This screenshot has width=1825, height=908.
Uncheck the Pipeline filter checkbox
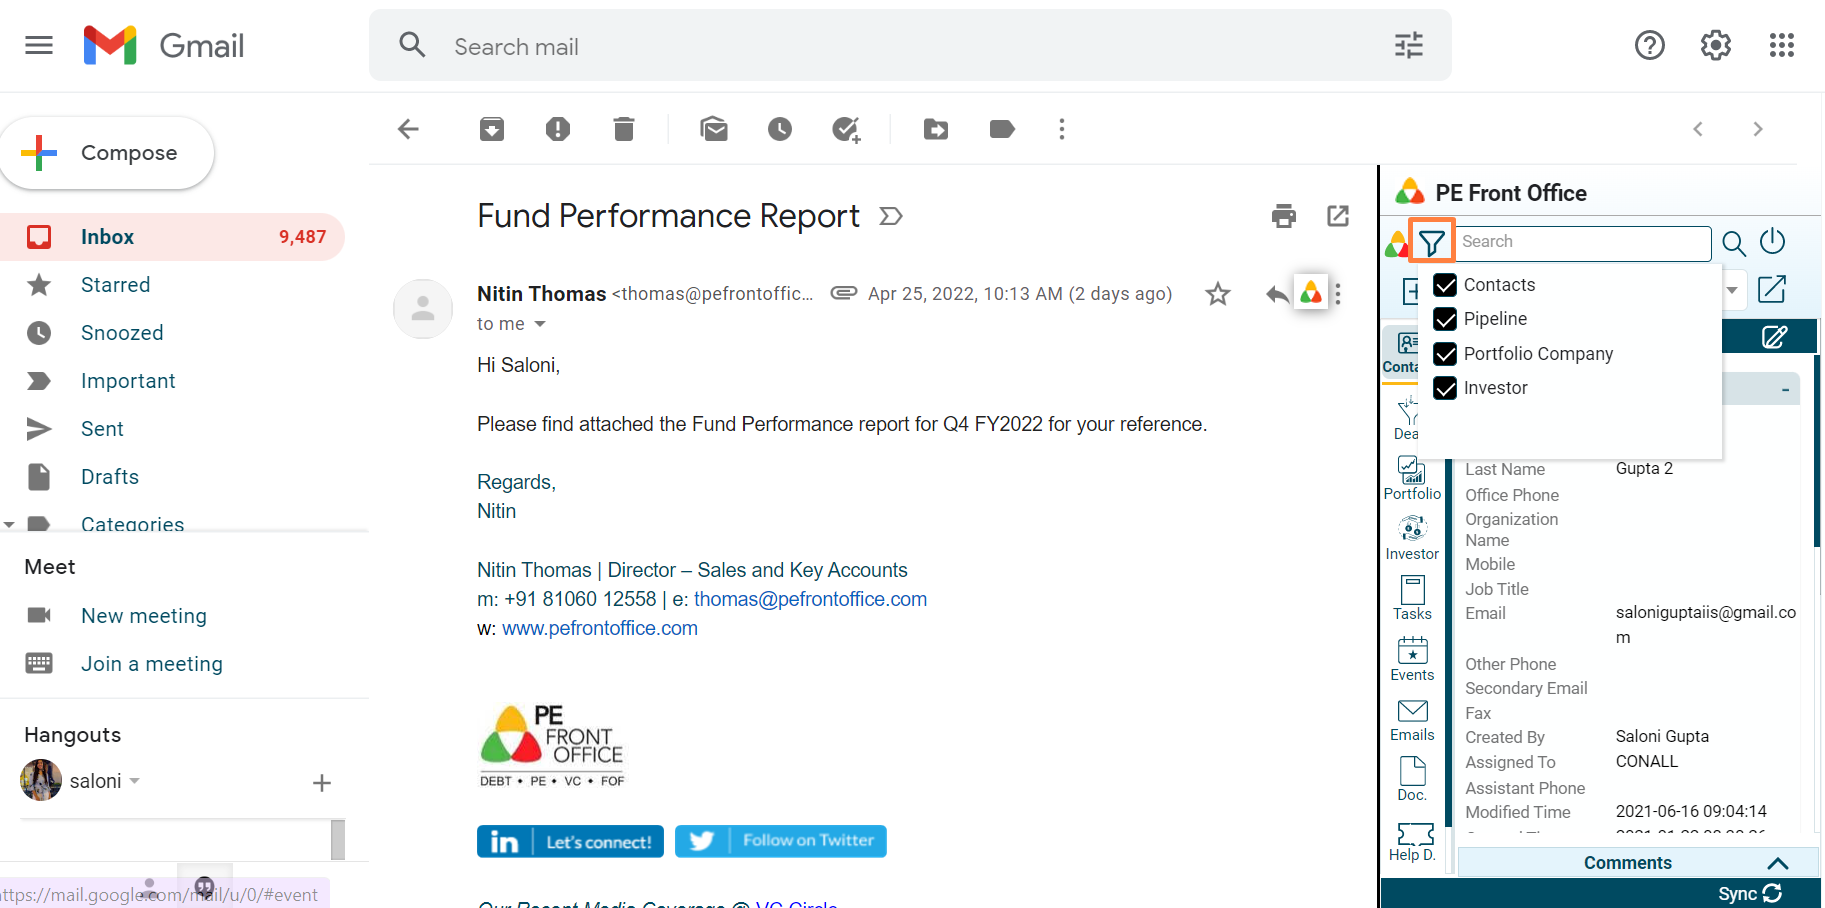point(1445,319)
